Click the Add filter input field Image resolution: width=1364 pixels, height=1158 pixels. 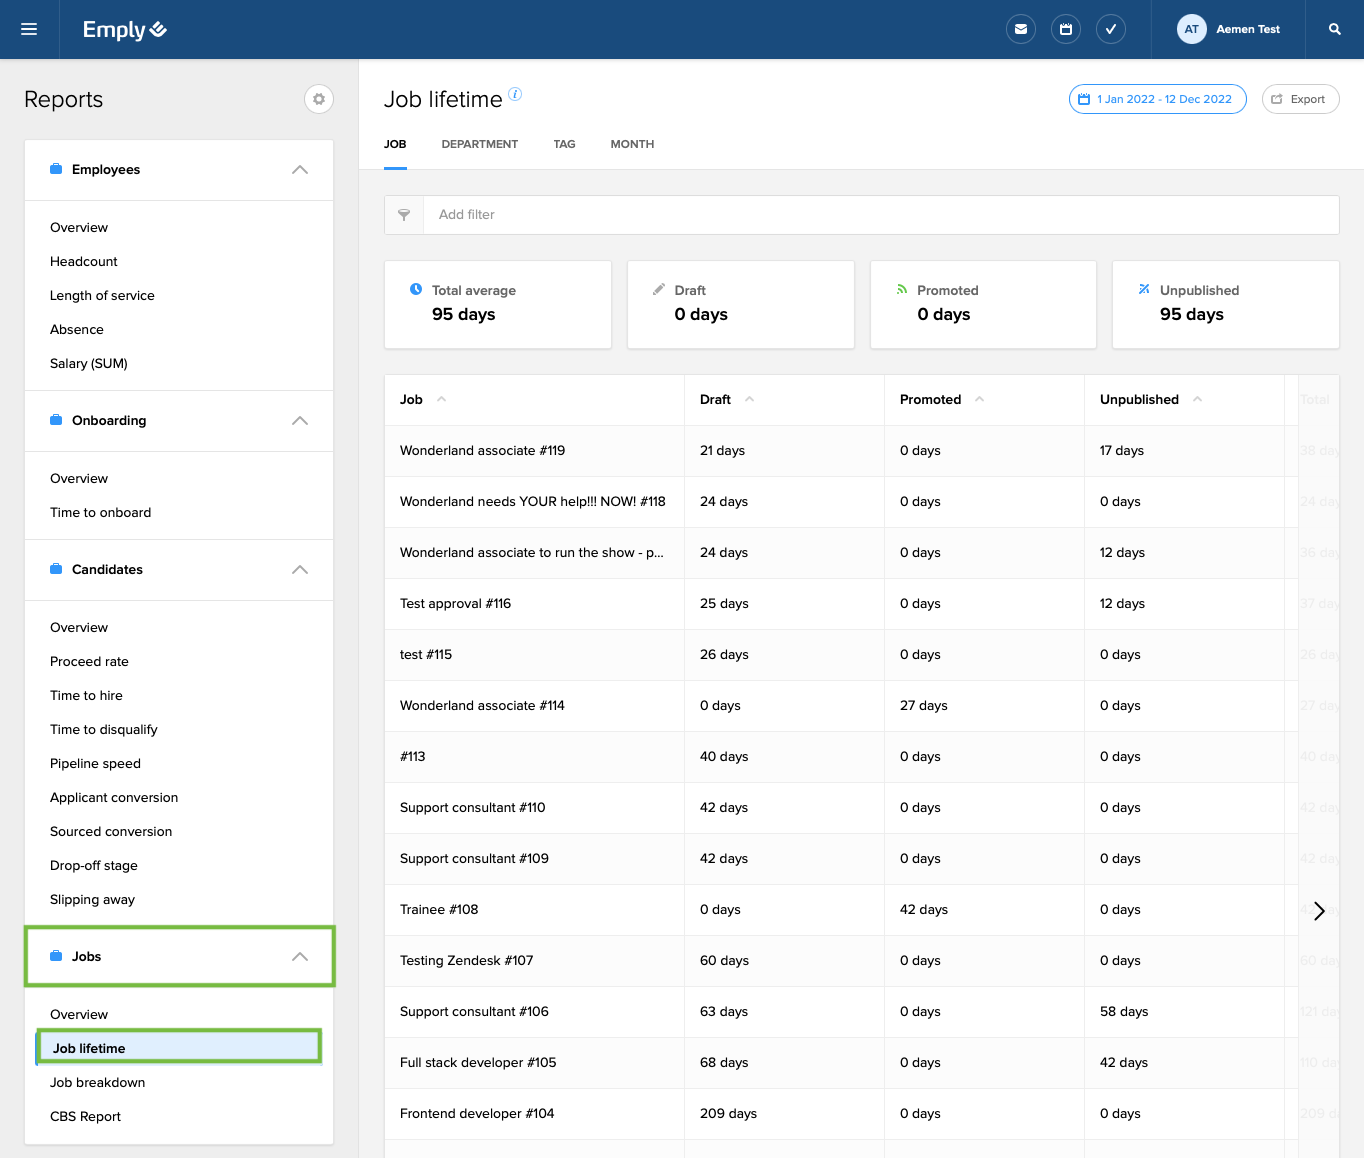coord(880,215)
